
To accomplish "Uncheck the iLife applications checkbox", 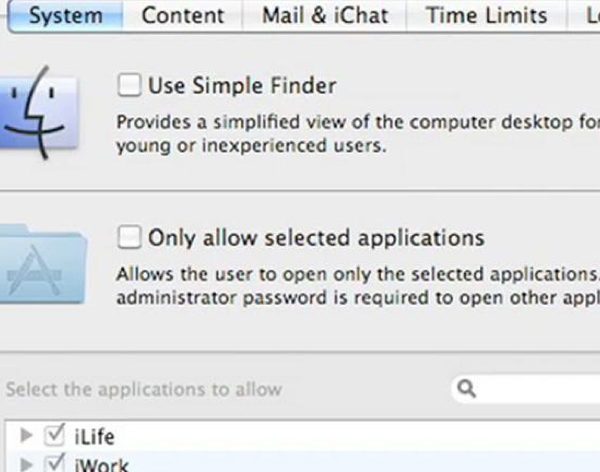I will point(55,435).
